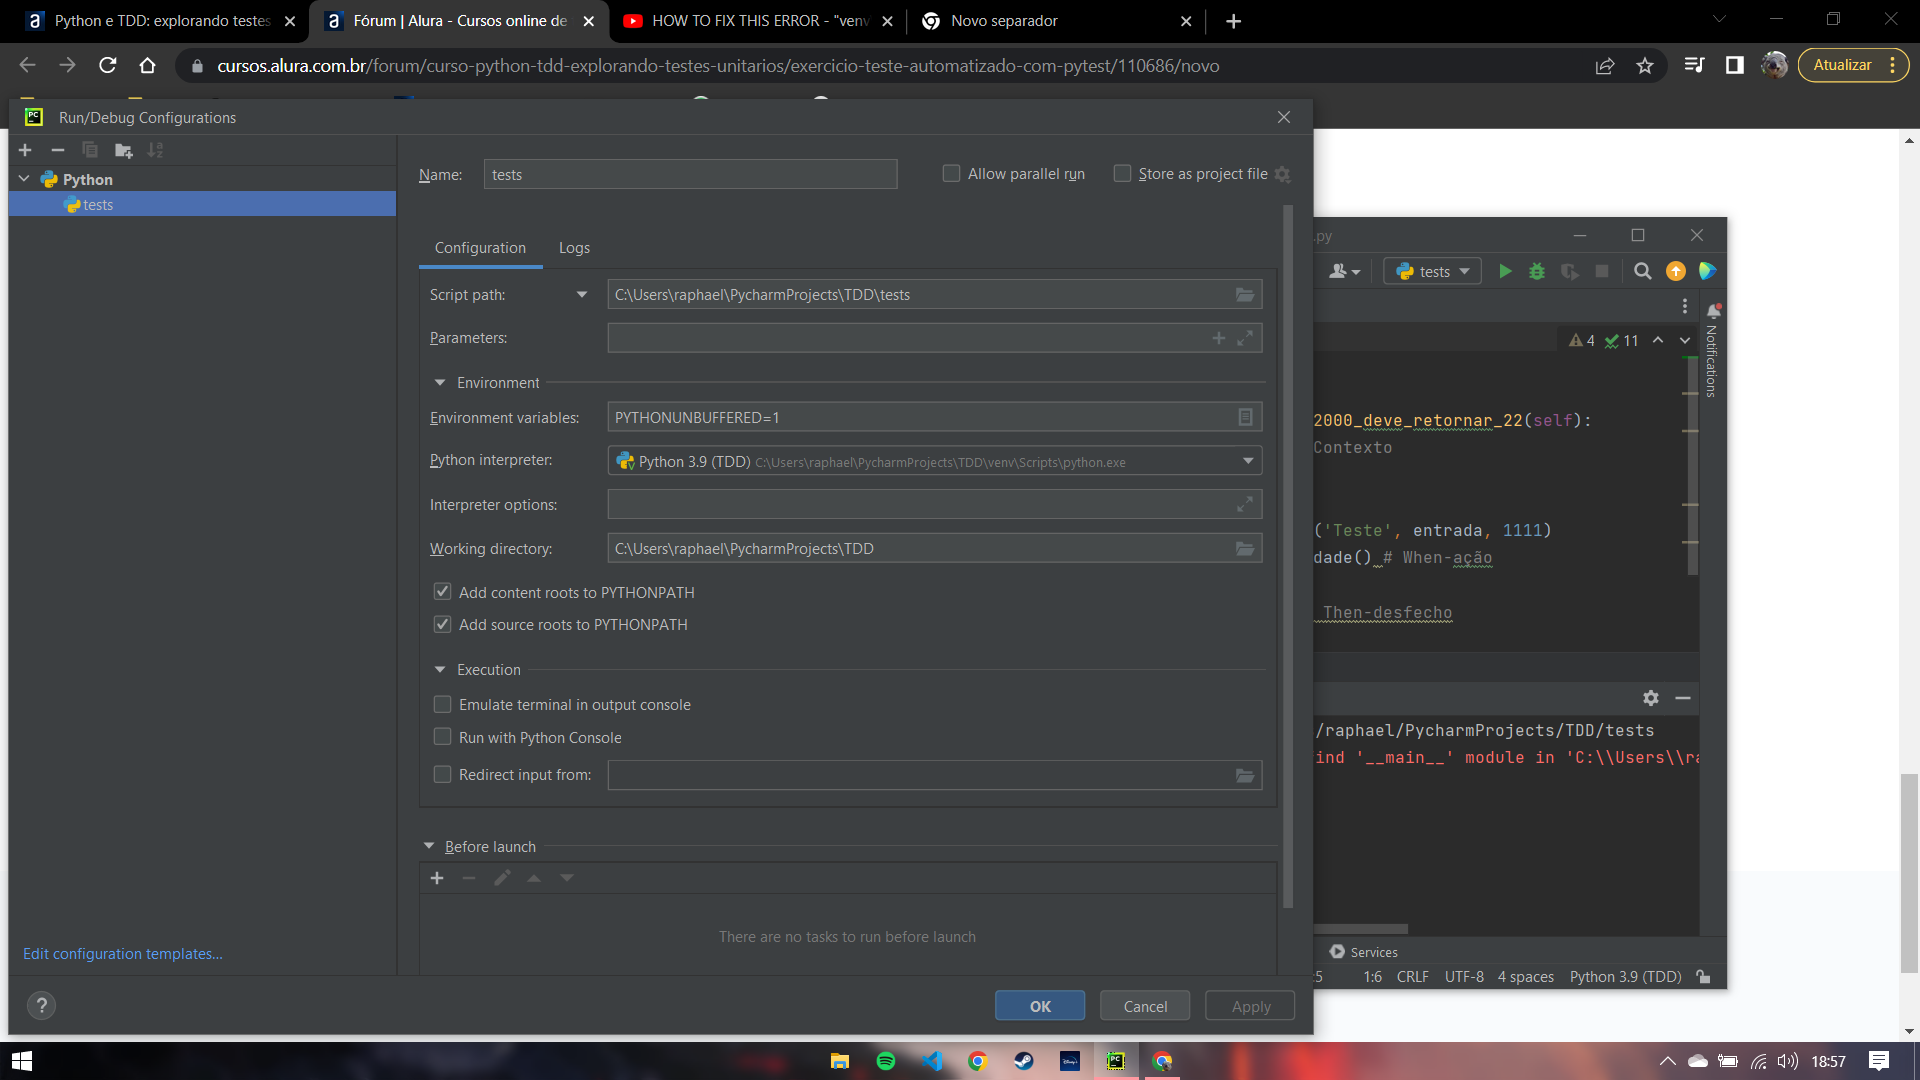Viewport: 1920px width, 1080px height.
Task: Open run panel settings gear in PyCharm
Action: click(x=1651, y=698)
